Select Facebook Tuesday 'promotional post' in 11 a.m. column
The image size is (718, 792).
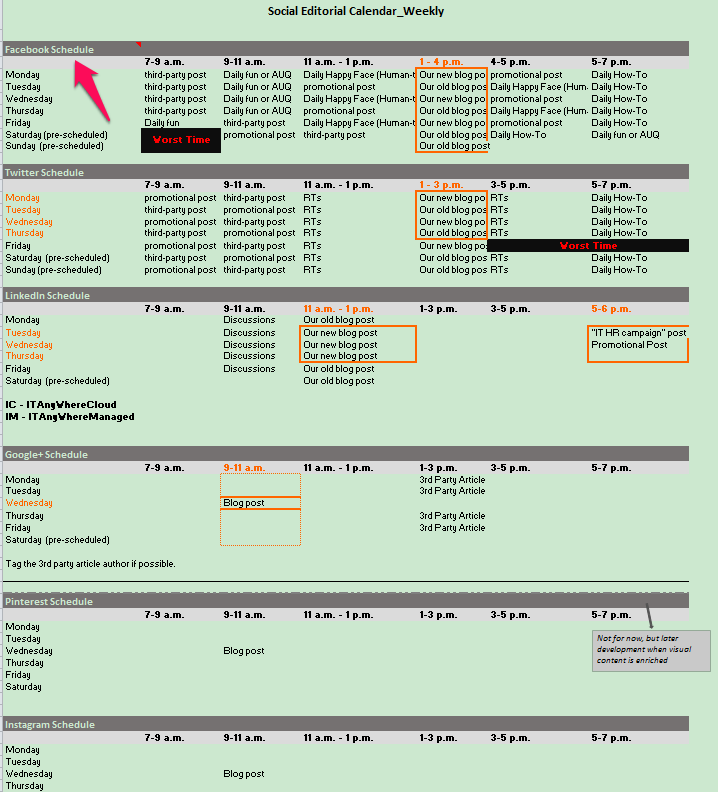pos(339,87)
